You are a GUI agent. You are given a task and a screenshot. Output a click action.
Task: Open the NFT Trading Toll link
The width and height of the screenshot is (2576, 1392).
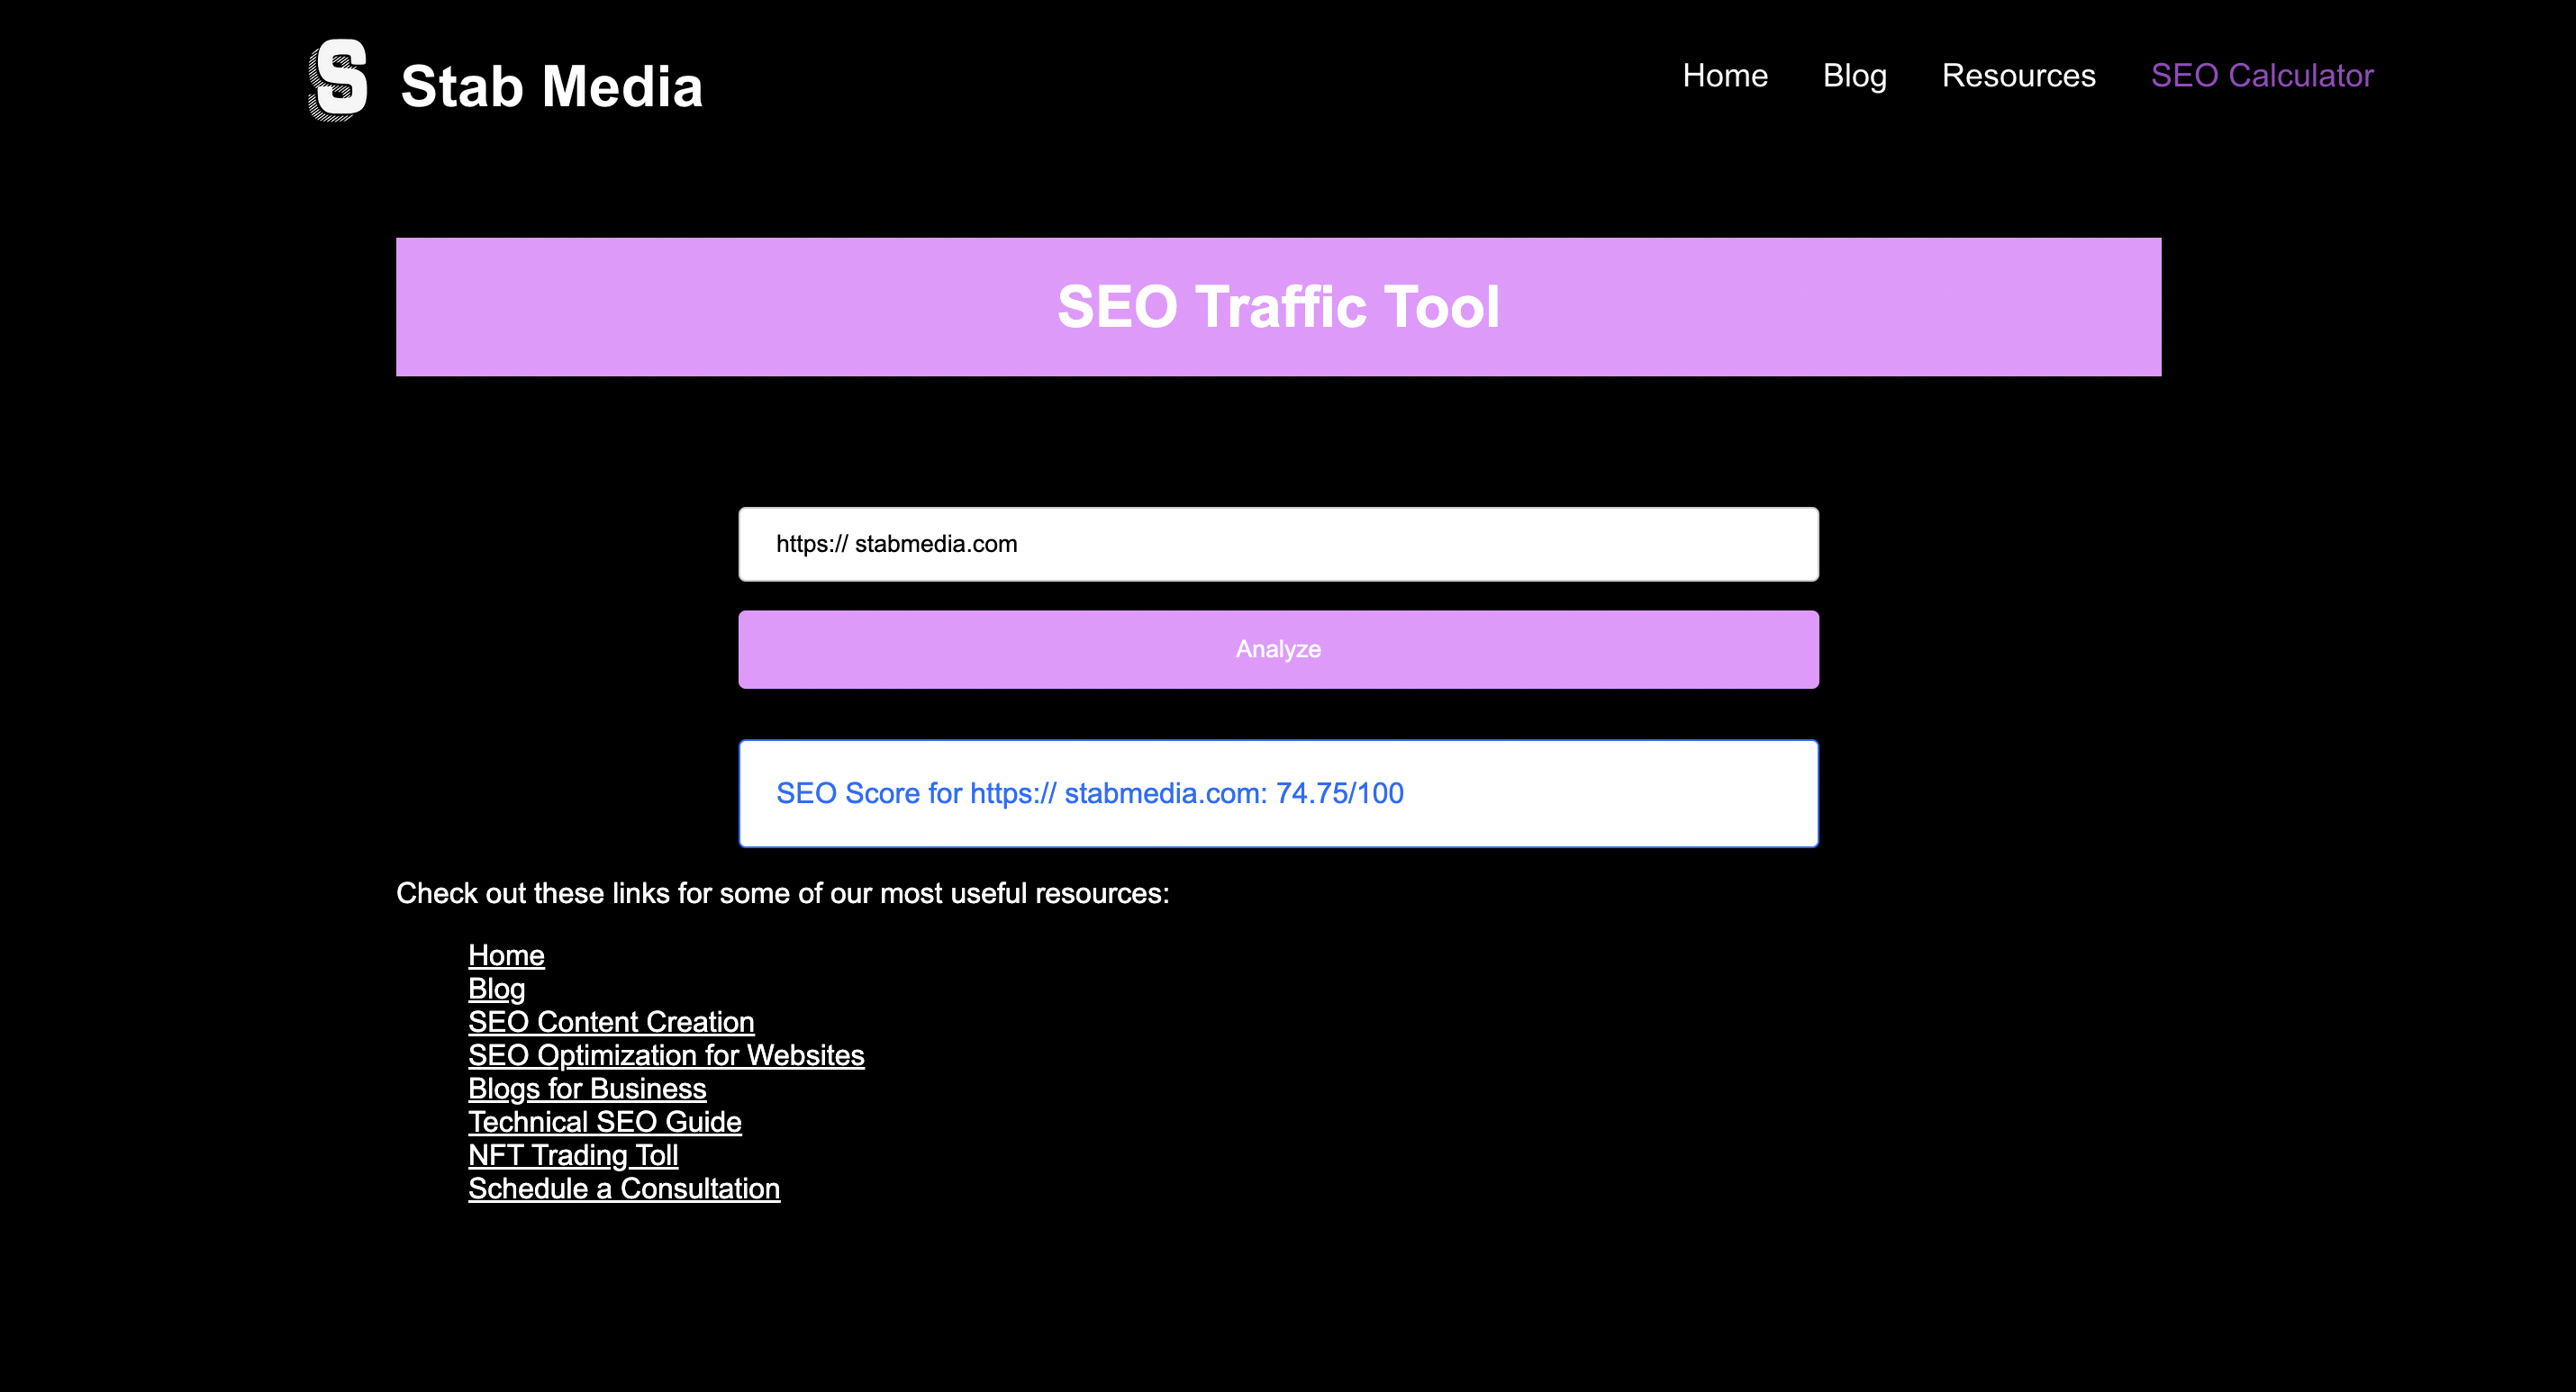573,1155
